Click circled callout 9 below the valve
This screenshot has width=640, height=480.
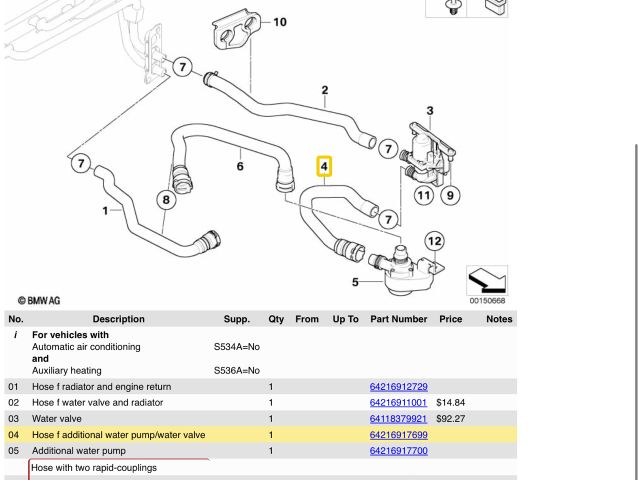[x=450, y=195]
